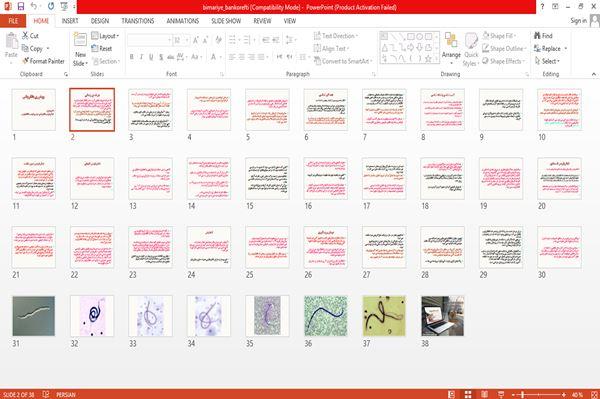Open the Text Direction dropdown

(x=336, y=36)
